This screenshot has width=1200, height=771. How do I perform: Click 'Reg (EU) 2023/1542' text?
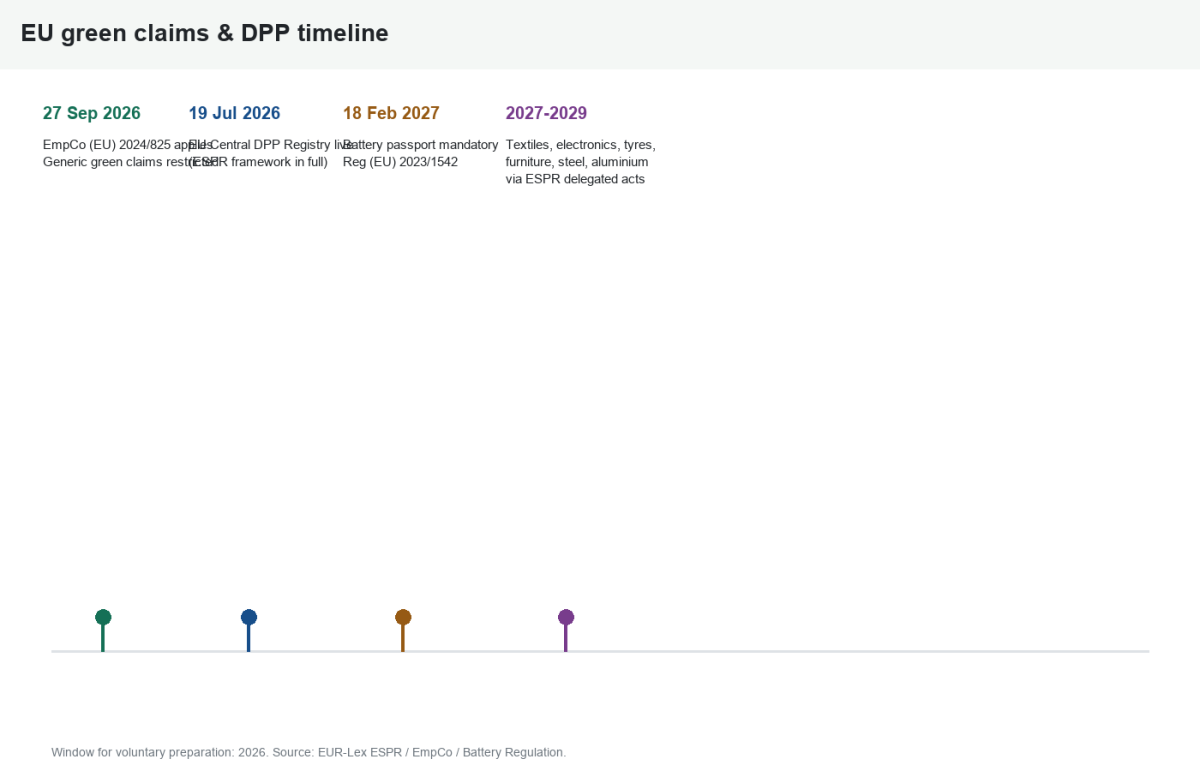click(400, 162)
